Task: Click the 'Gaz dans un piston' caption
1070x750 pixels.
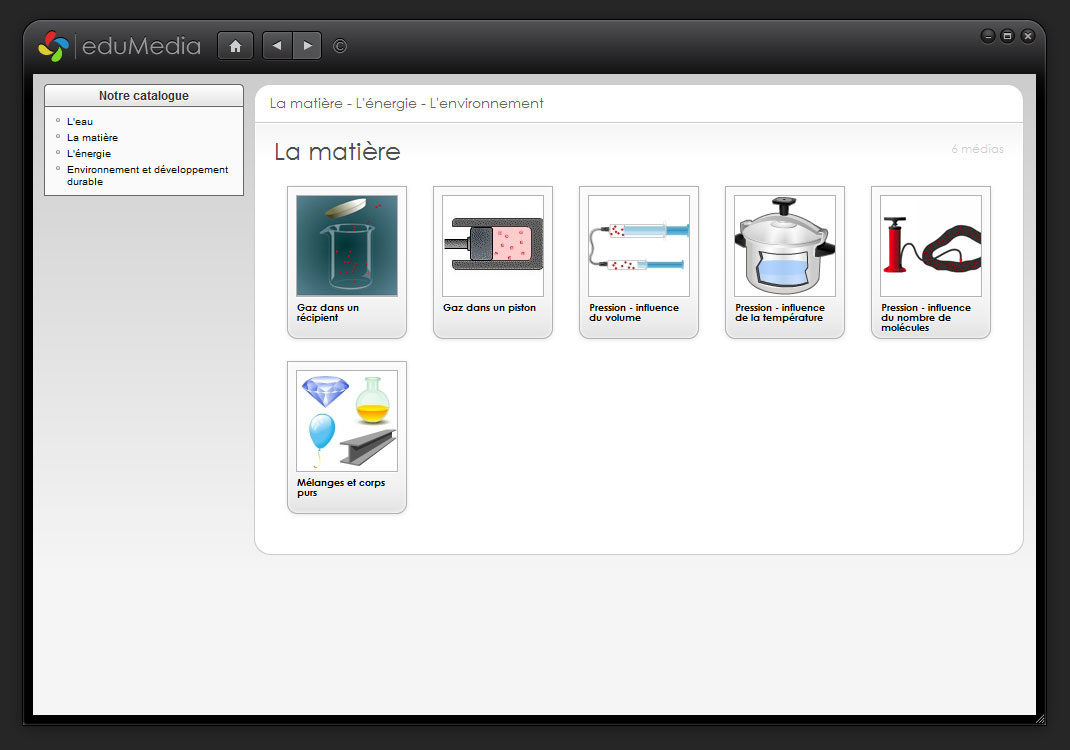Action: [x=489, y=308]
